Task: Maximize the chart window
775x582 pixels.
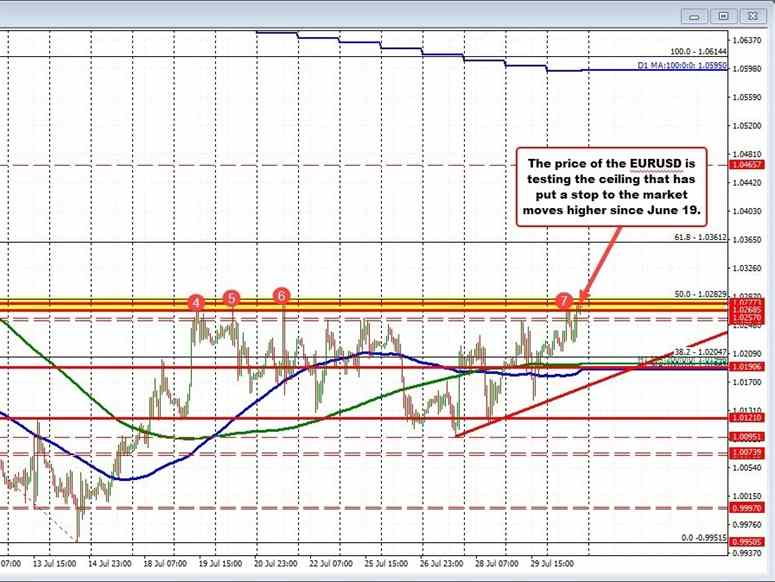Action: (723, 16)
